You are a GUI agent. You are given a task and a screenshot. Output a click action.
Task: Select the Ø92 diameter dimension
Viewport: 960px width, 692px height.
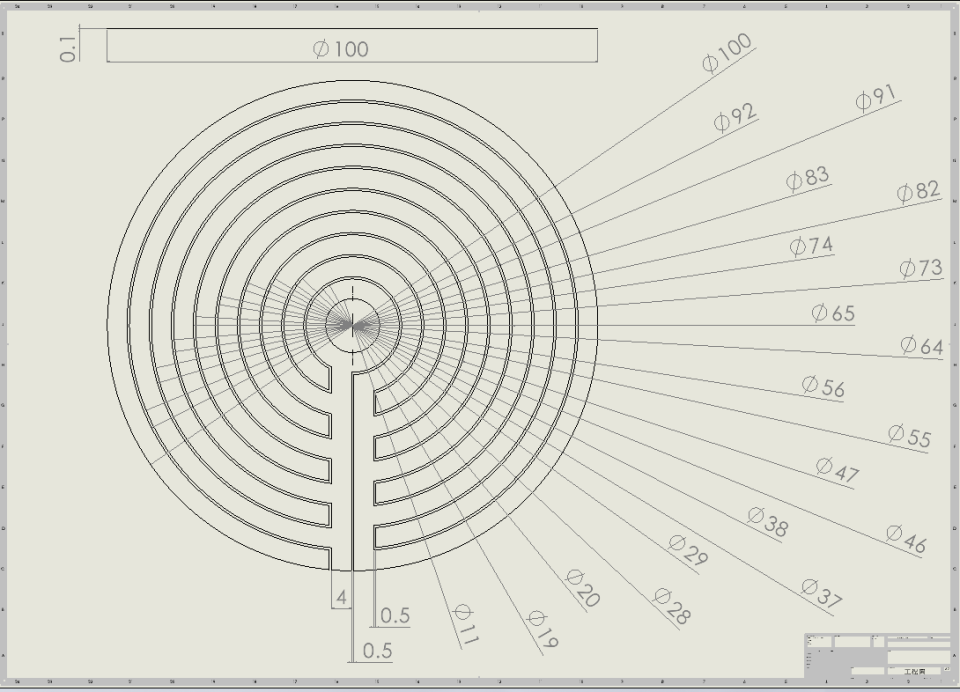tap(735, 118)
